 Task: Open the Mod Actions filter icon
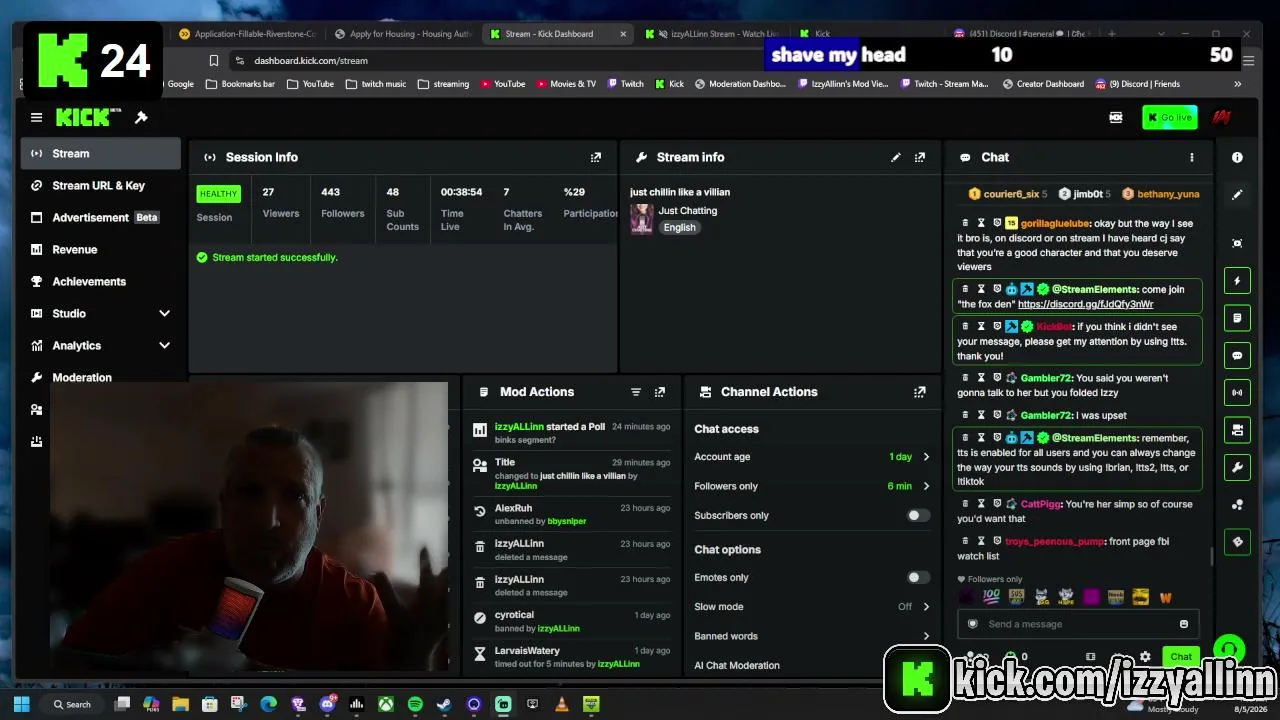tap(635, 392)
